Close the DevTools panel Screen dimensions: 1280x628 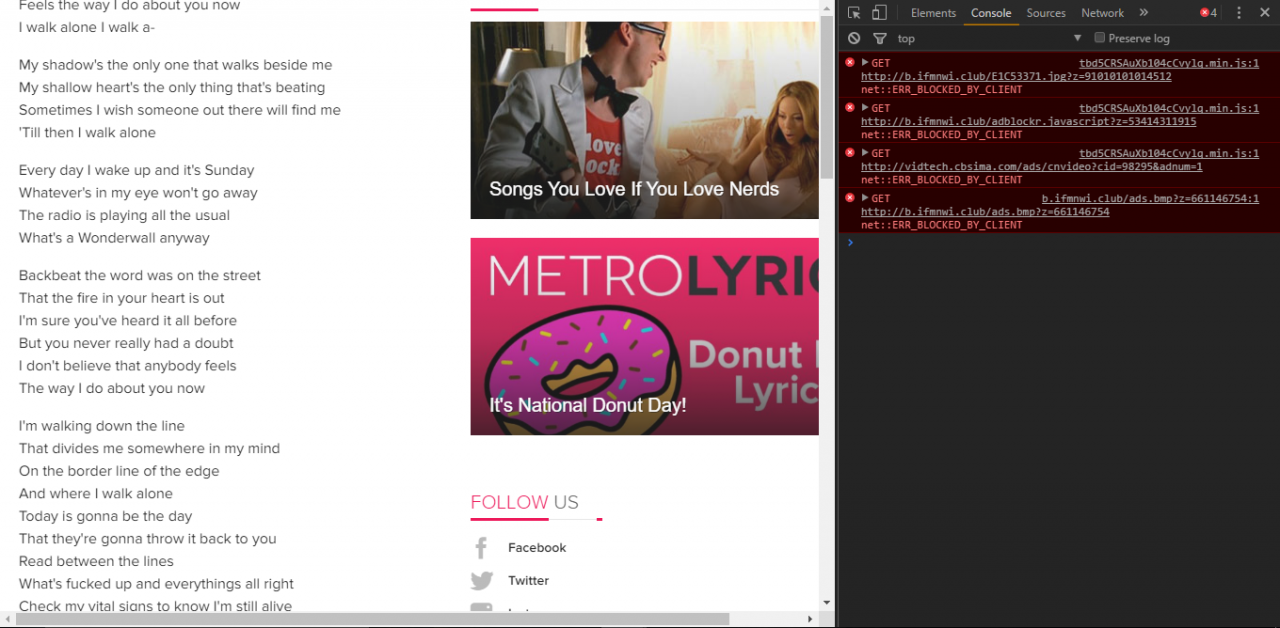point(1265,13)
